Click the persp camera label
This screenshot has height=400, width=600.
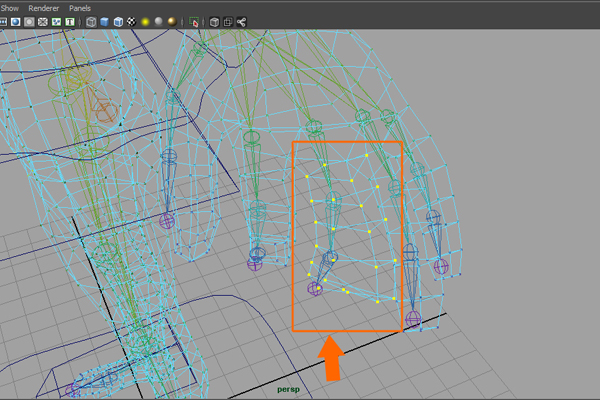(288, 389)
